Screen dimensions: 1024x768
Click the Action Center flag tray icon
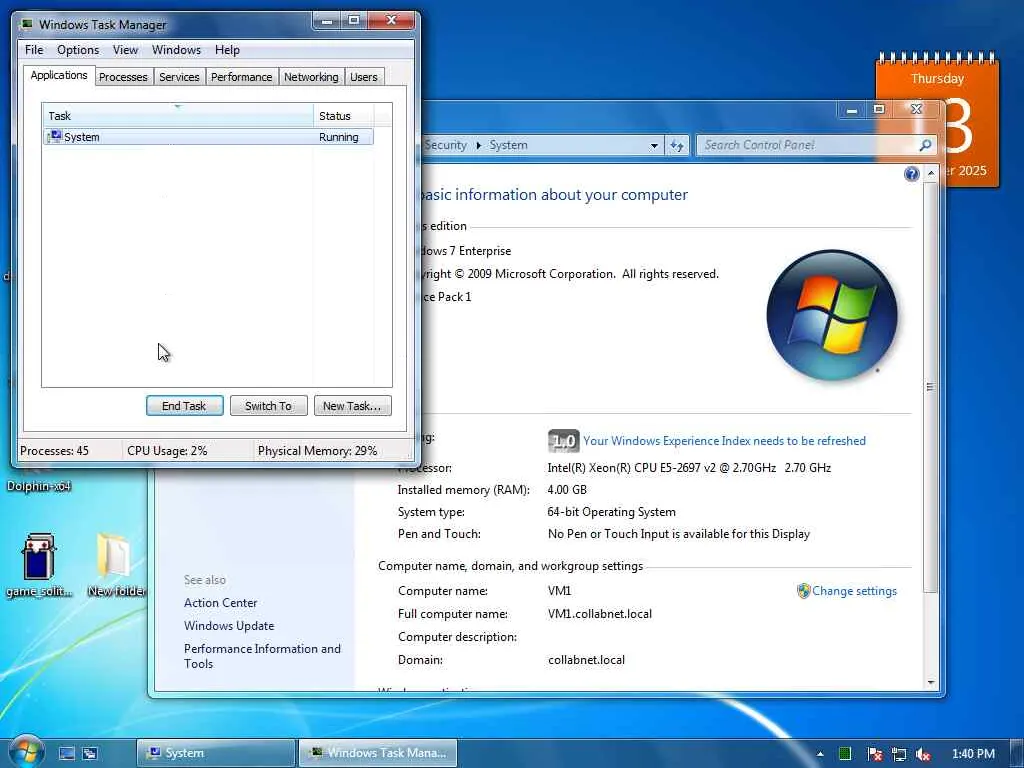click(x=874, y=754)
